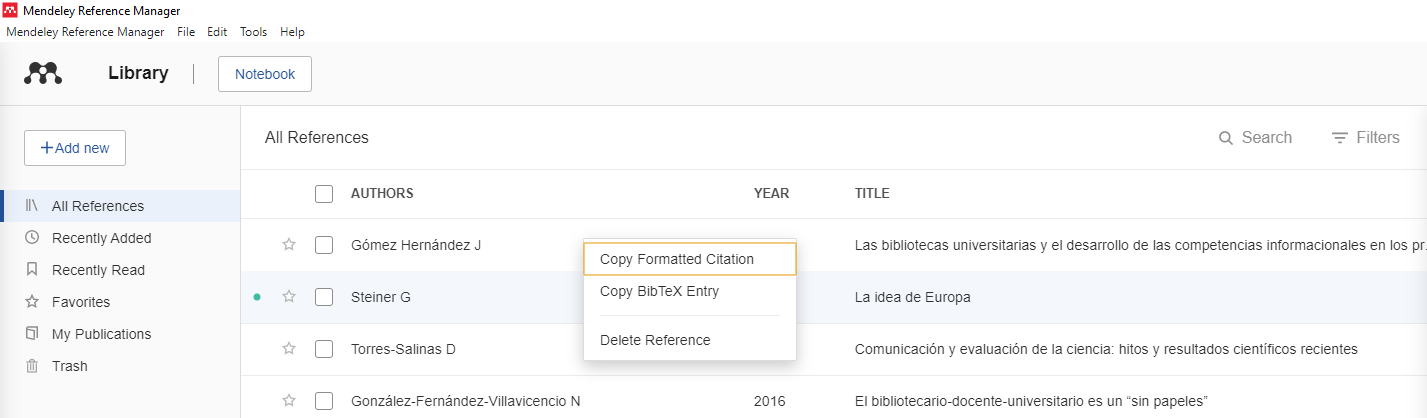
Task: Star the Gómez Hernández J reference
Action: [x=289, y=245]
